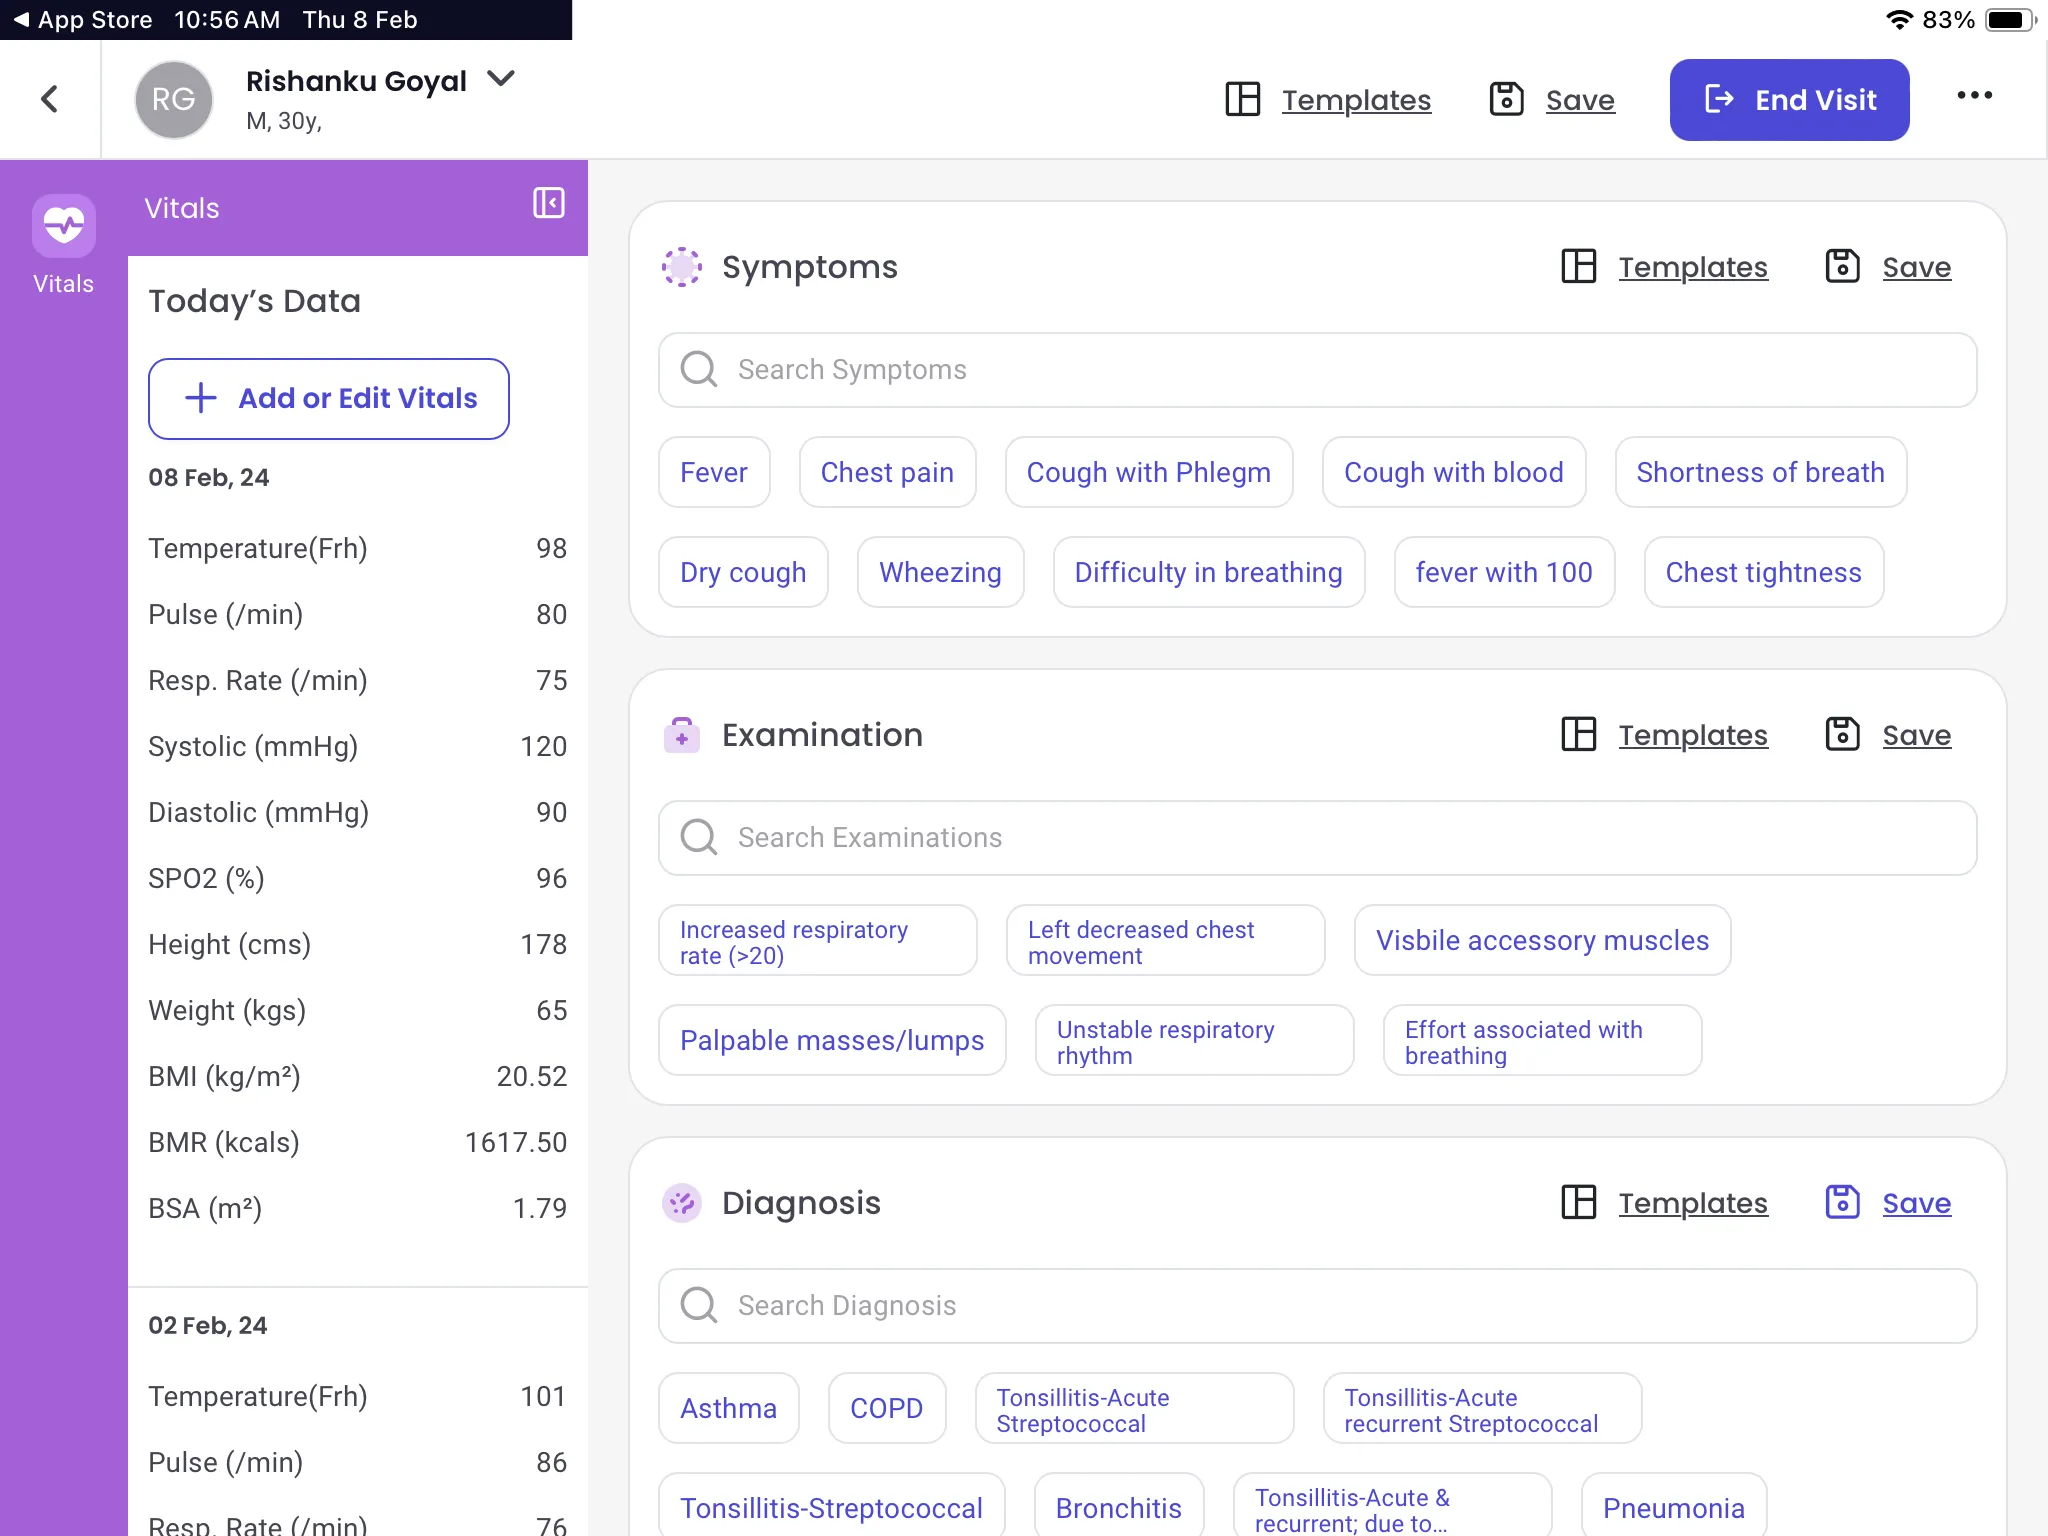Click the battery status icon
Screen dimensions: 2048x1536
2010,19
